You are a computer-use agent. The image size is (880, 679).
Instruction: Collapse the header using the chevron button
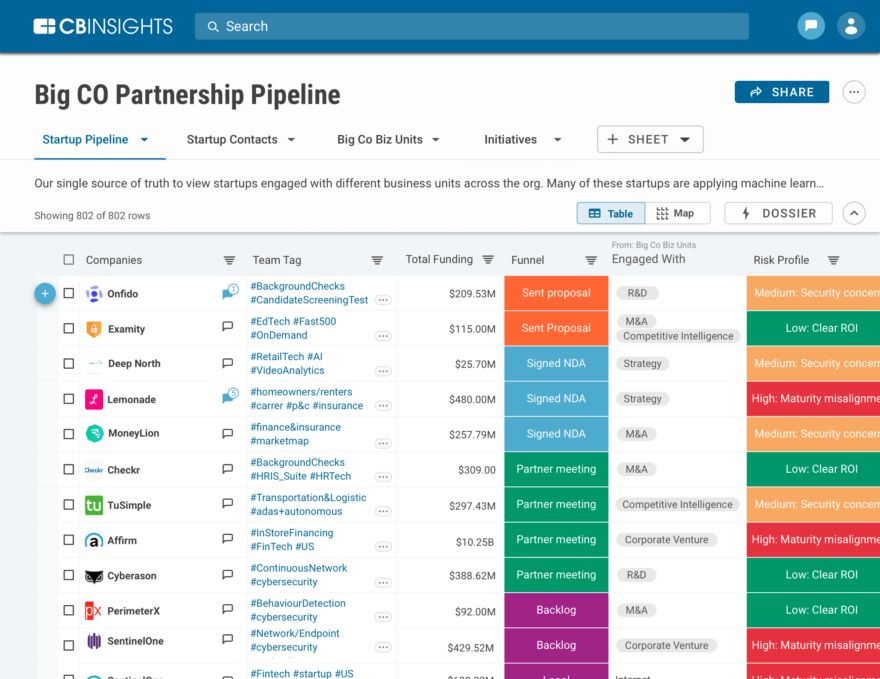[853, 213]
